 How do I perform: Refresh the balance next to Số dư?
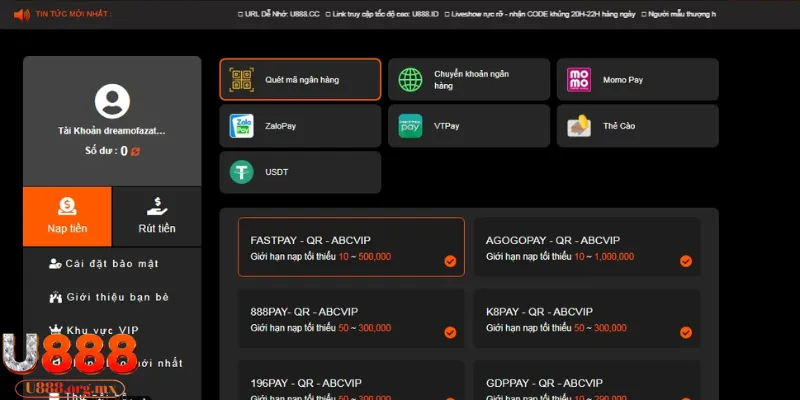click(136, 151)
